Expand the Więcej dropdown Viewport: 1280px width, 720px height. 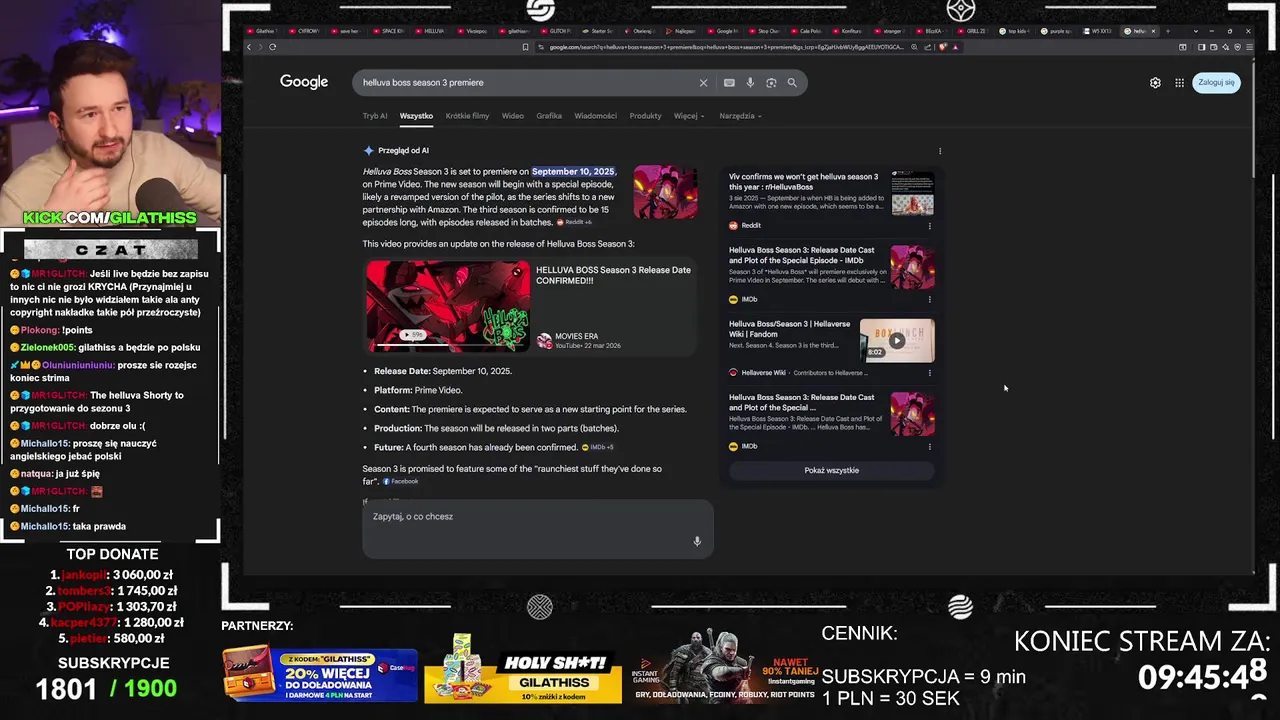689,116
